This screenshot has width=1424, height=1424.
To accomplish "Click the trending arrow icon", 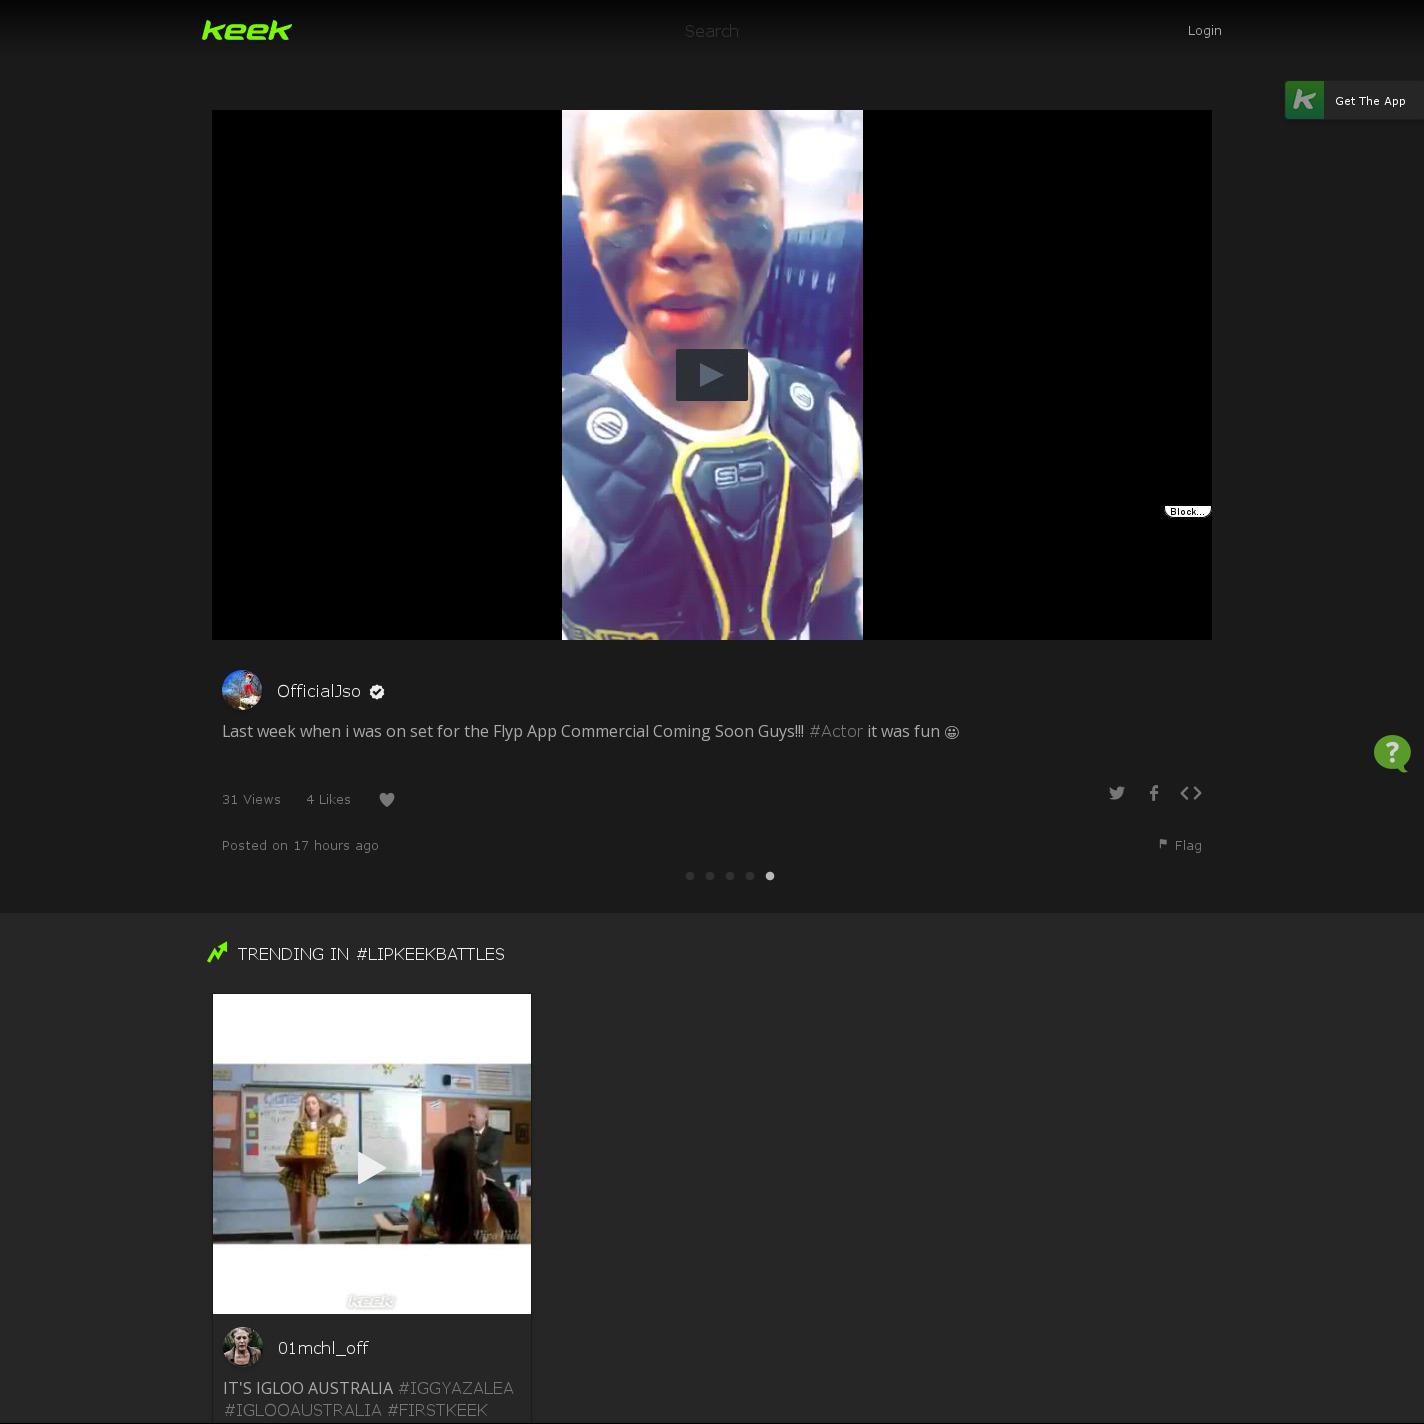I will pyautogui.click(x=217, y=952).
